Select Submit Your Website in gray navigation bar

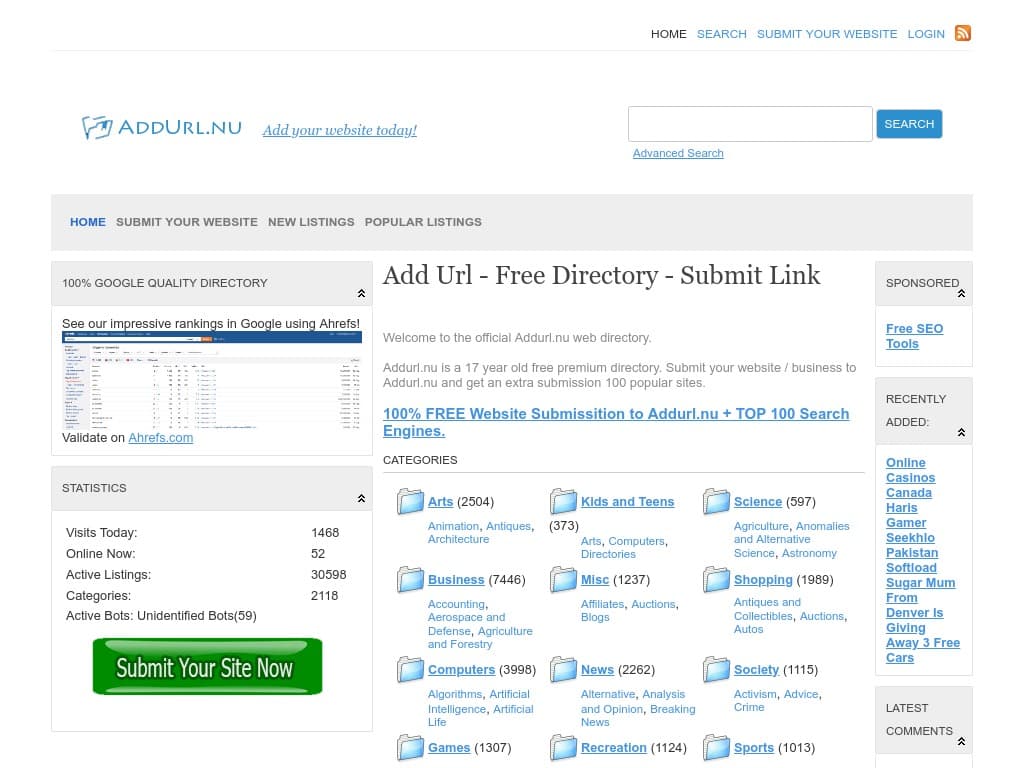[x=187, y=222]
